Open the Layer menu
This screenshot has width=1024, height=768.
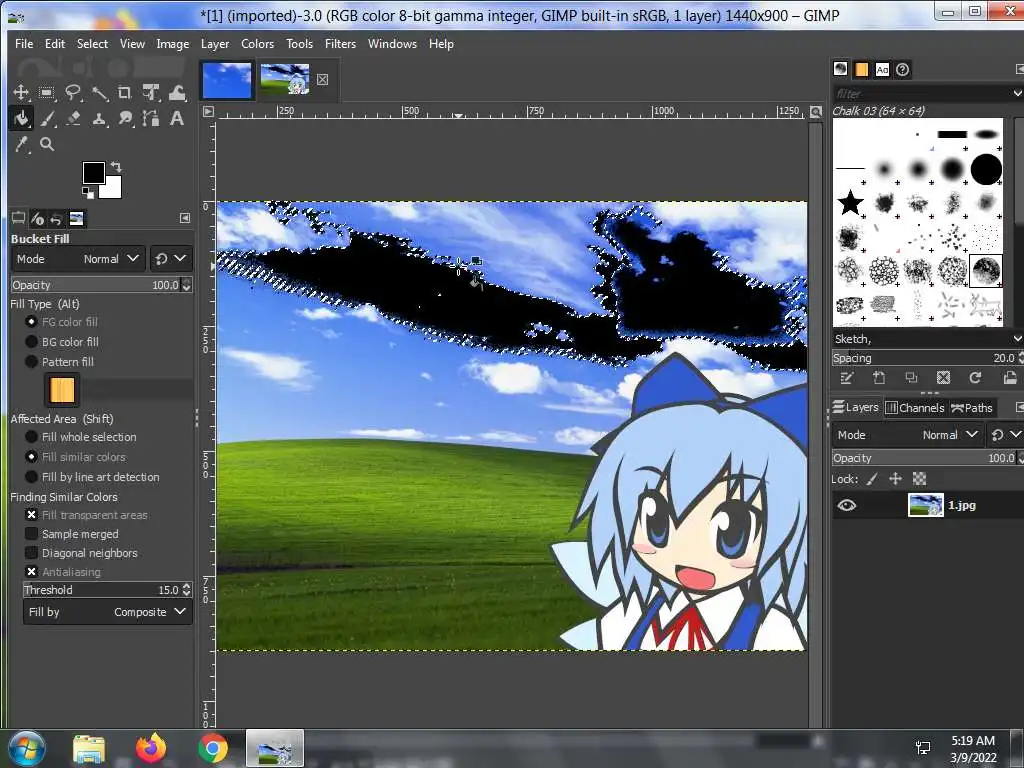215,44
